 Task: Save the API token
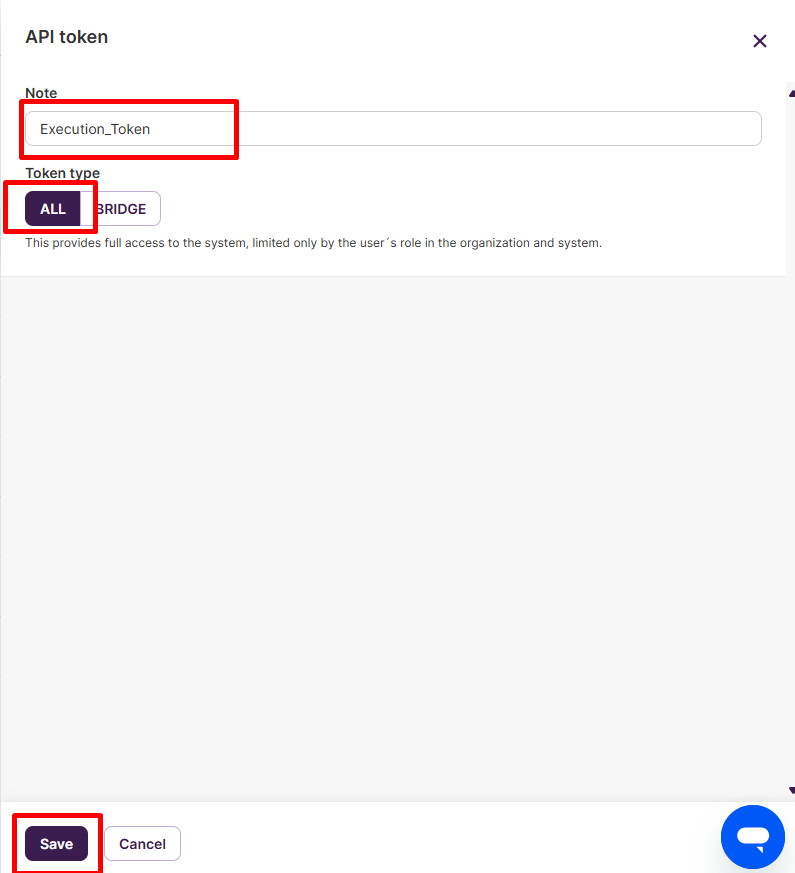click(56, 843)
